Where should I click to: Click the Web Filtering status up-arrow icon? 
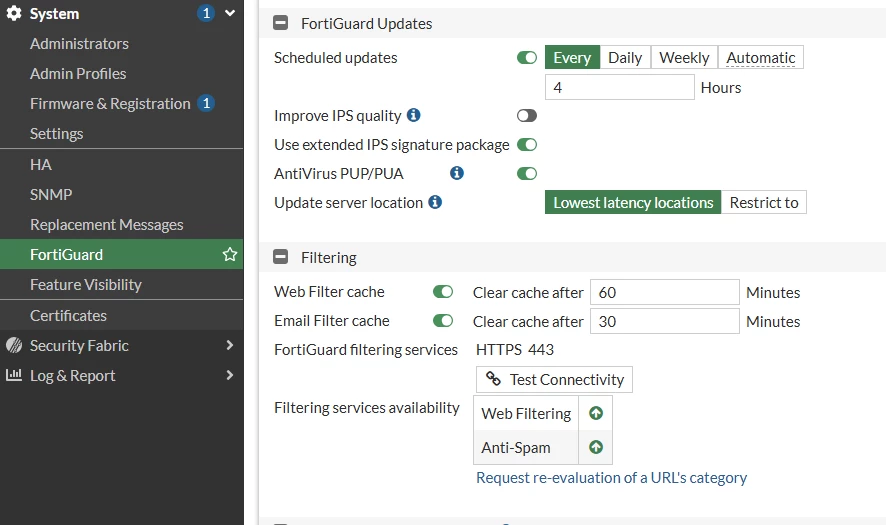596,413
